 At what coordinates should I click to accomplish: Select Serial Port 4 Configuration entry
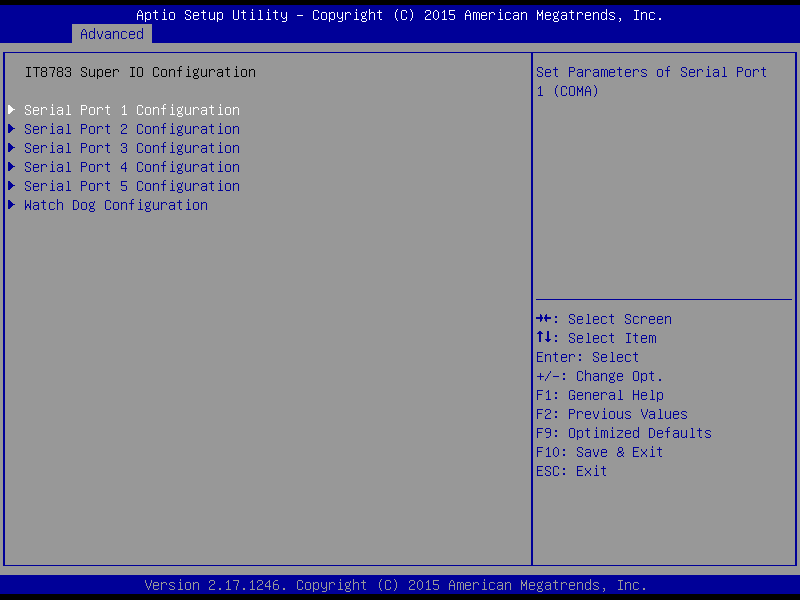click(x=132, y=167)
